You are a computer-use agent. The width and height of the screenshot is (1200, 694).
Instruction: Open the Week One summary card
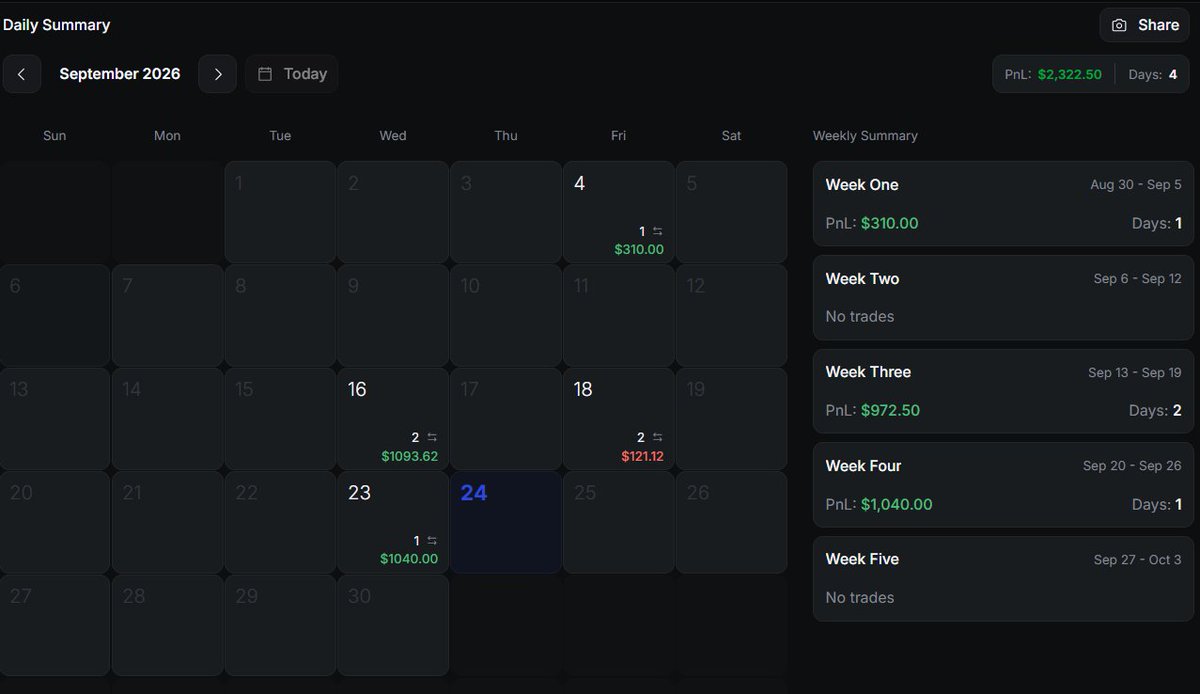(x=1003, y=204)
